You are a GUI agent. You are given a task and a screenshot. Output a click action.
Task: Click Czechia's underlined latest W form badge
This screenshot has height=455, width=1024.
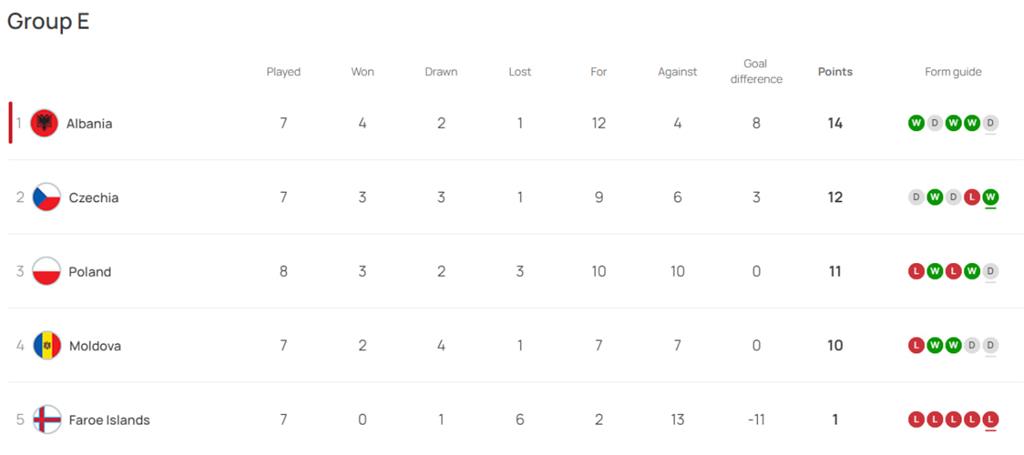(990, 198)
